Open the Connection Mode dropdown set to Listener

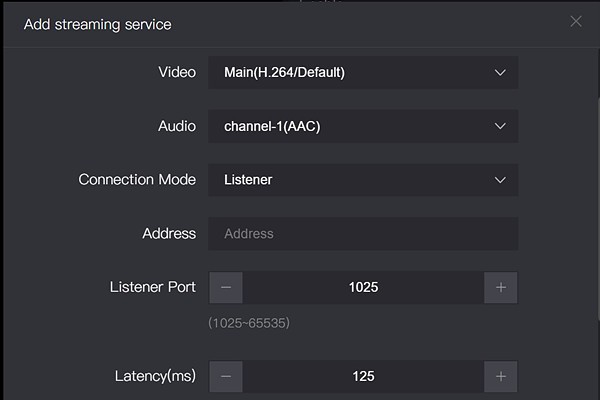(350, 180)
